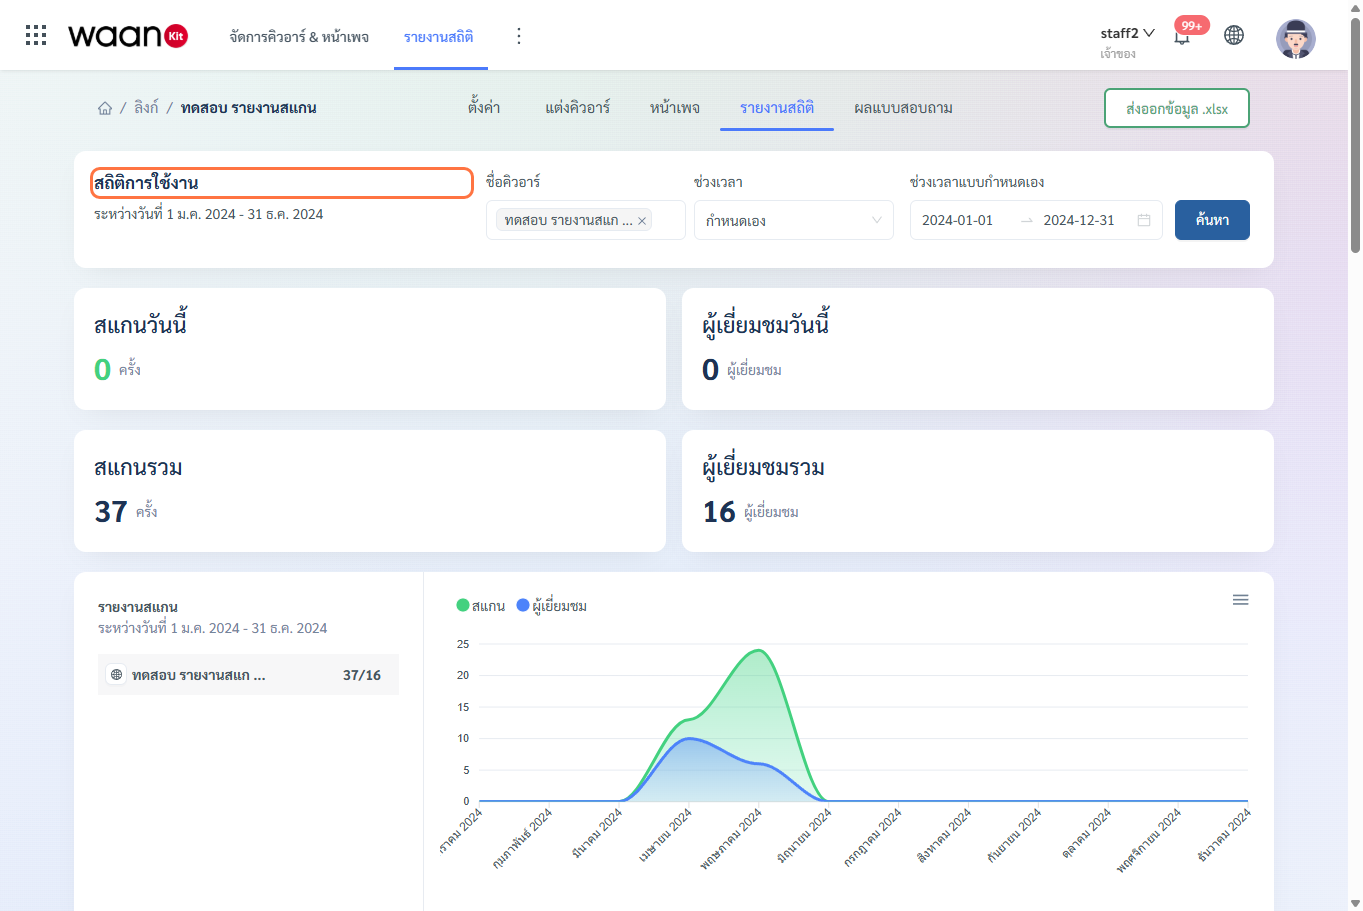This screenshot has height=911, width=1363.
Task: Expand the staff2 account dropdown
Action: tap(1128, 33)
